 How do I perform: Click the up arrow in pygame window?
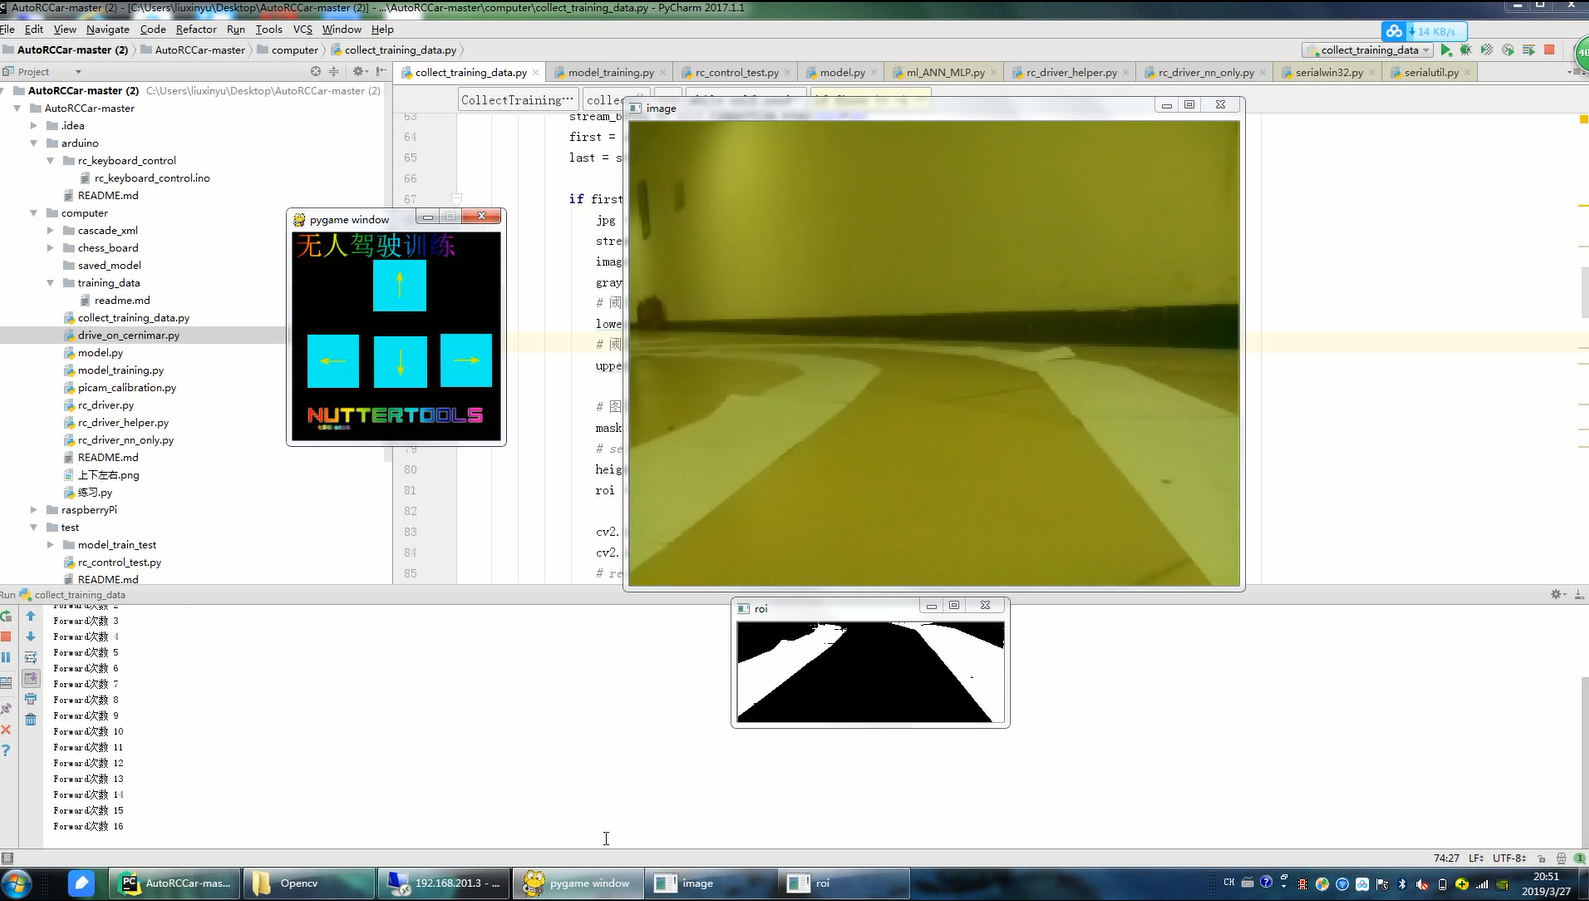click(399, 285)
